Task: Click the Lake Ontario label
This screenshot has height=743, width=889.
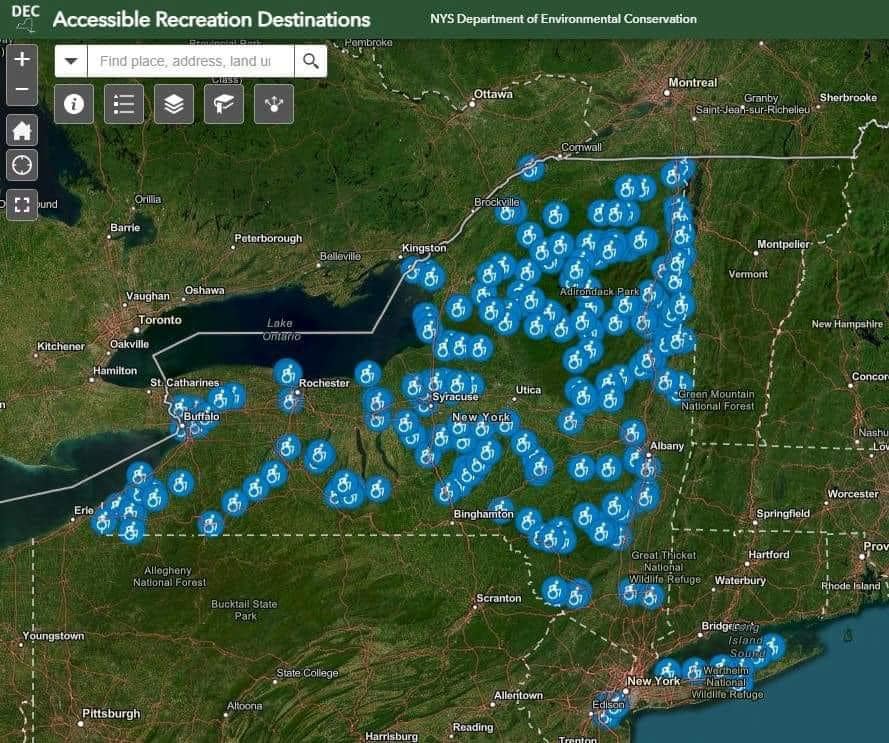Action: point(281,330)
